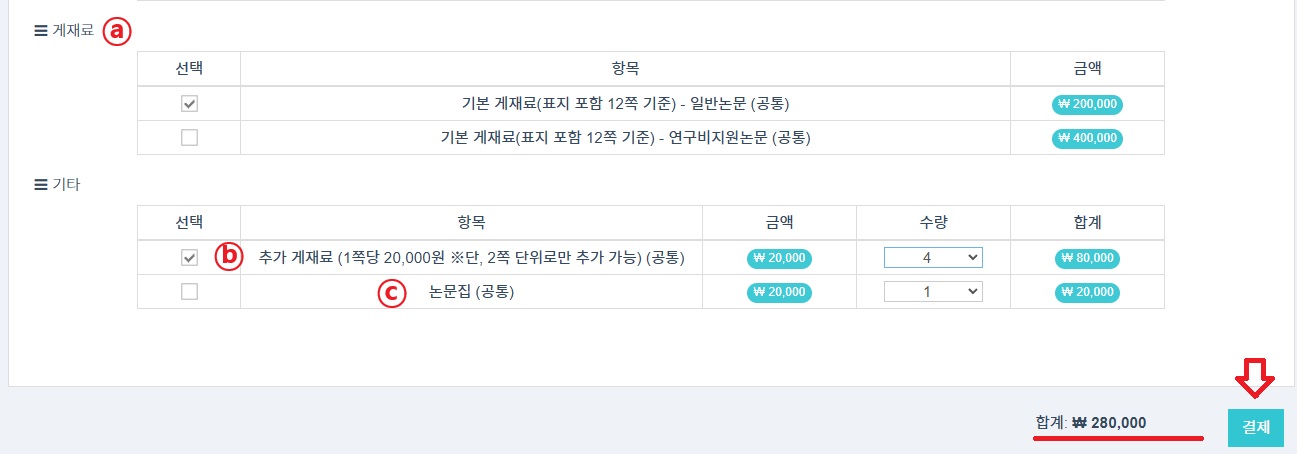
Task: Click the red circled 'b' marker
Action: [229, 257]
